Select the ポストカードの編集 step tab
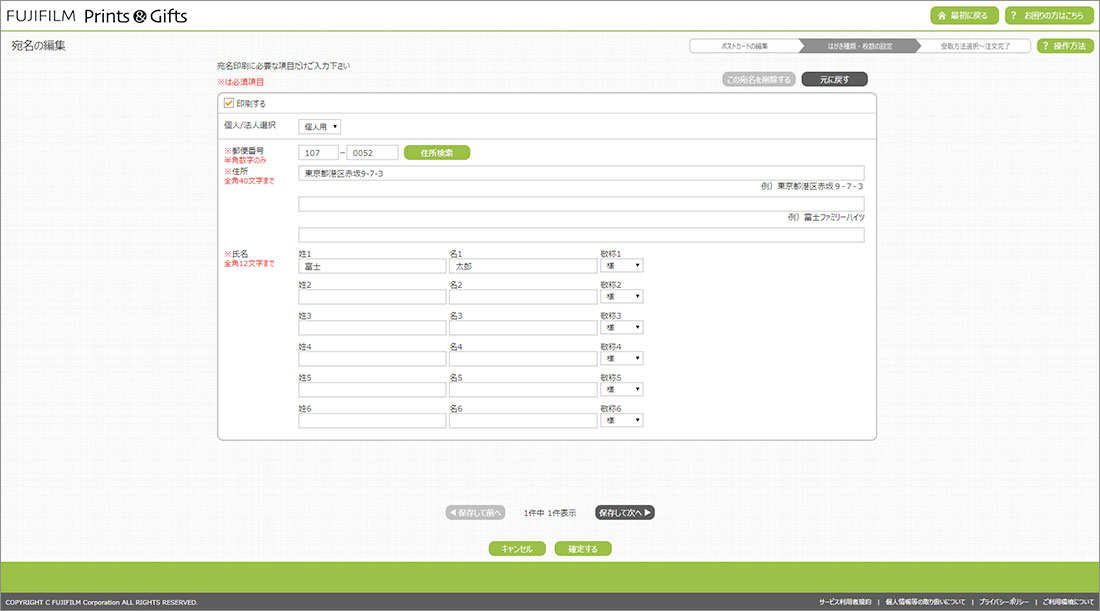1100x611 pixels. (744, 46)
